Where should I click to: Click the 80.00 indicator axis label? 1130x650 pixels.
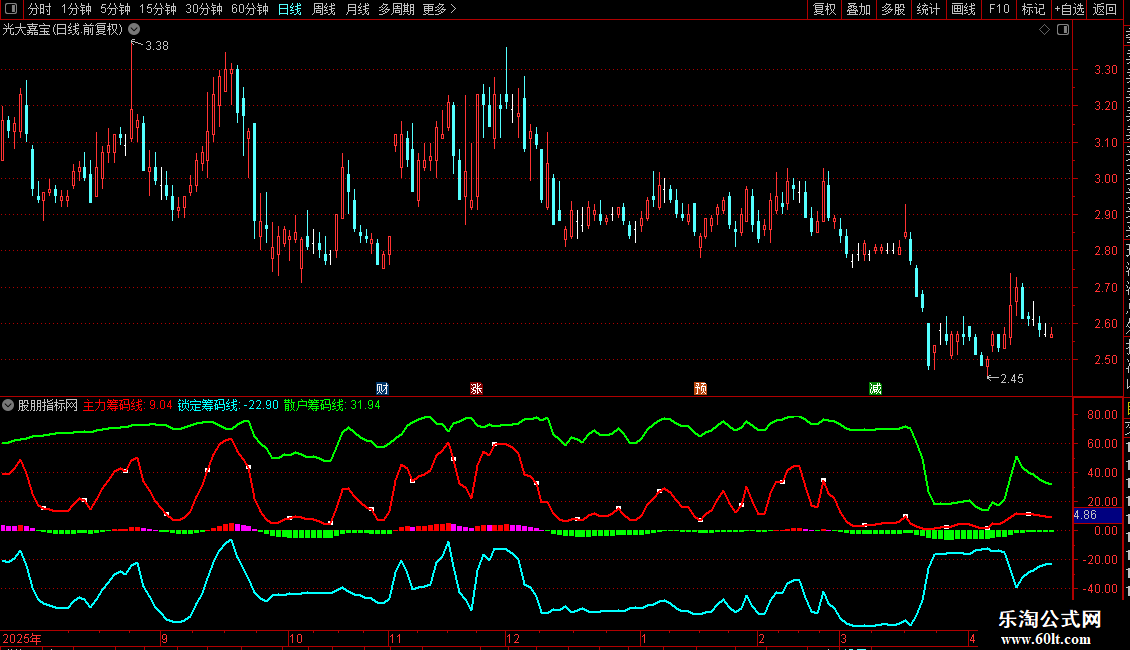[x=1103, y=415]
